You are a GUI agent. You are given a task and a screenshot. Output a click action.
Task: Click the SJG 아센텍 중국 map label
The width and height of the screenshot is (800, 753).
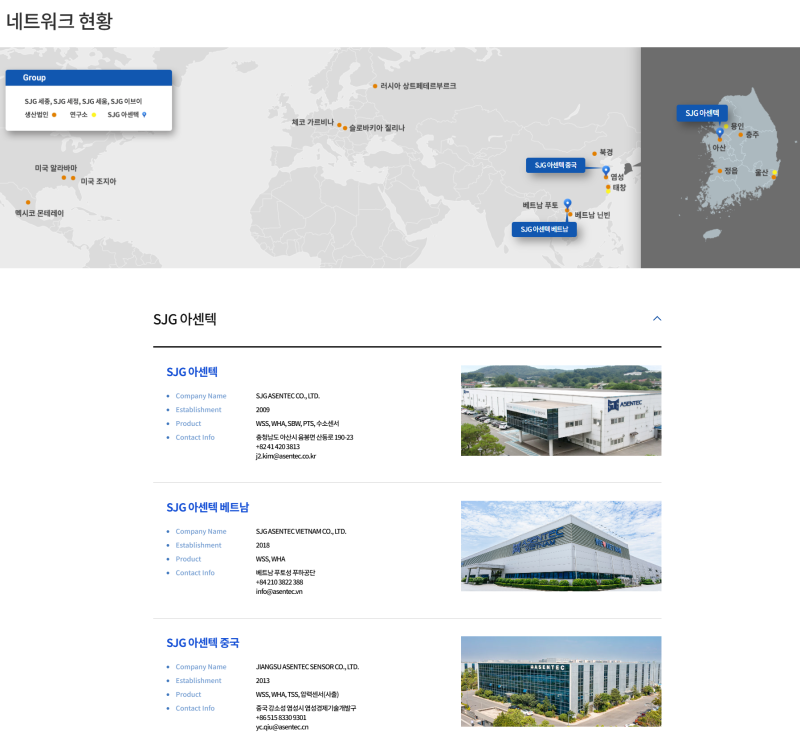pyautogui.click(x=555, y=165)
